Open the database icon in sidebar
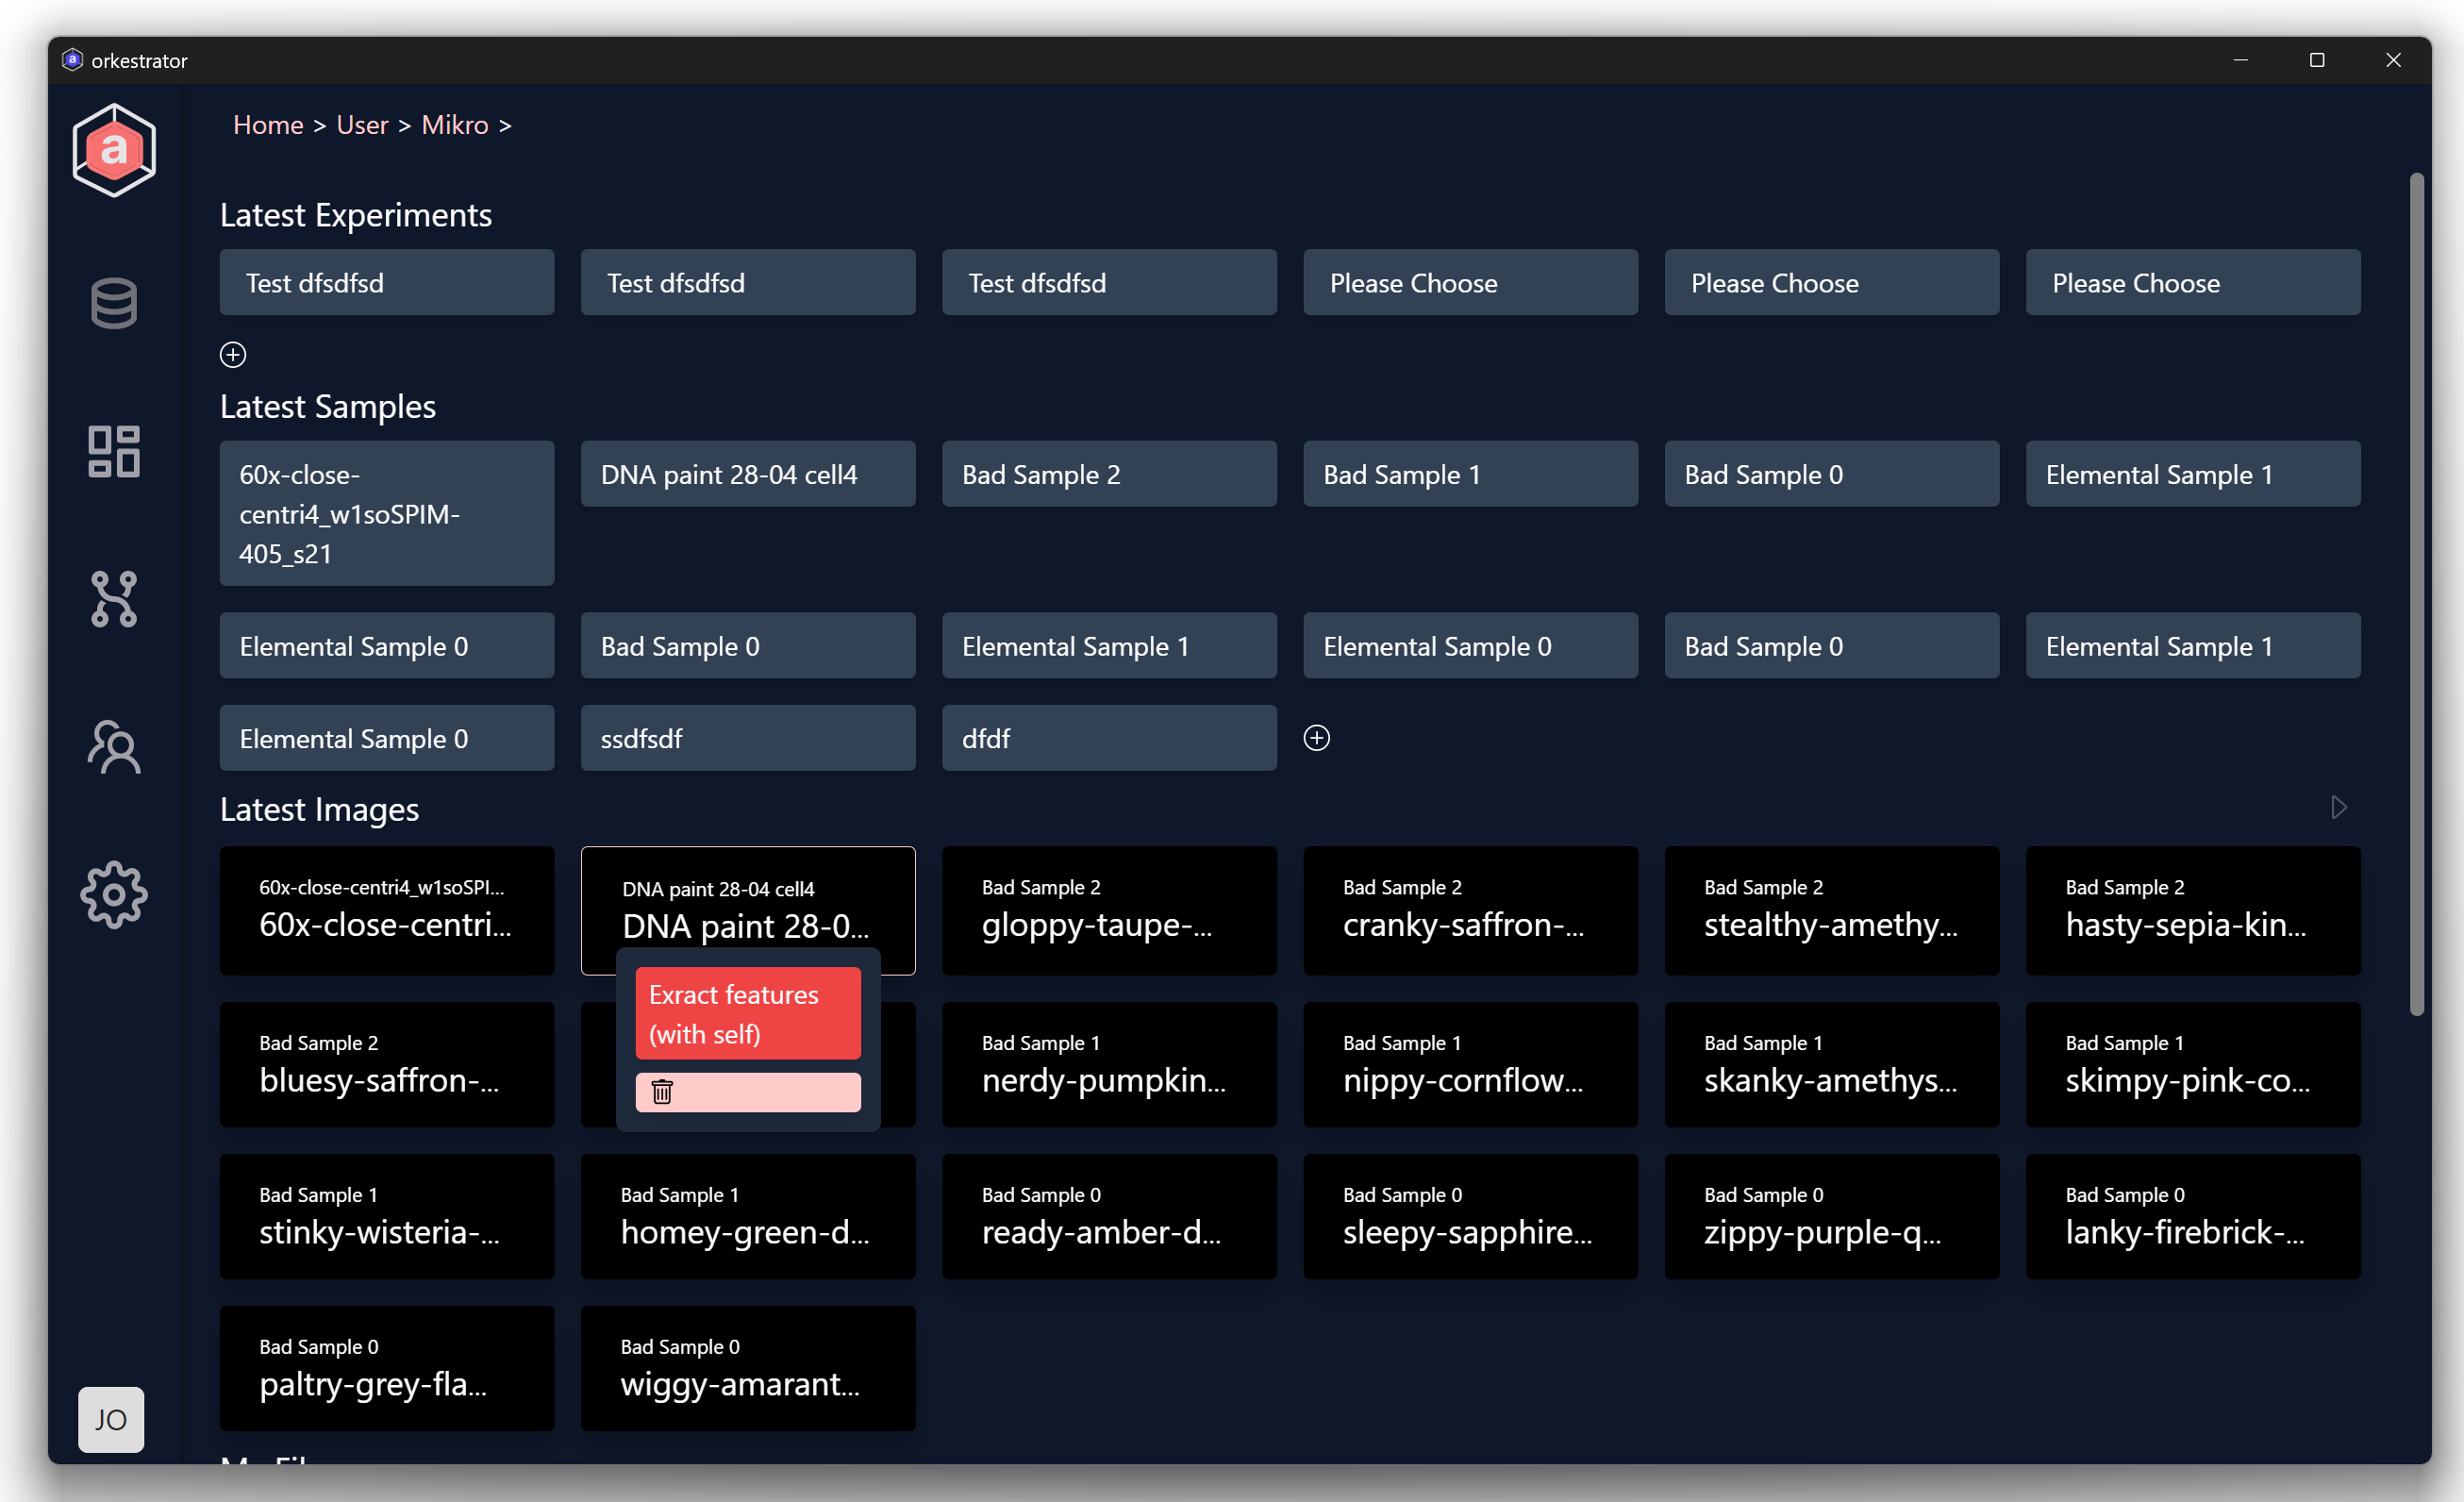Viewport: 2464px width, 1502px height. 114,303
